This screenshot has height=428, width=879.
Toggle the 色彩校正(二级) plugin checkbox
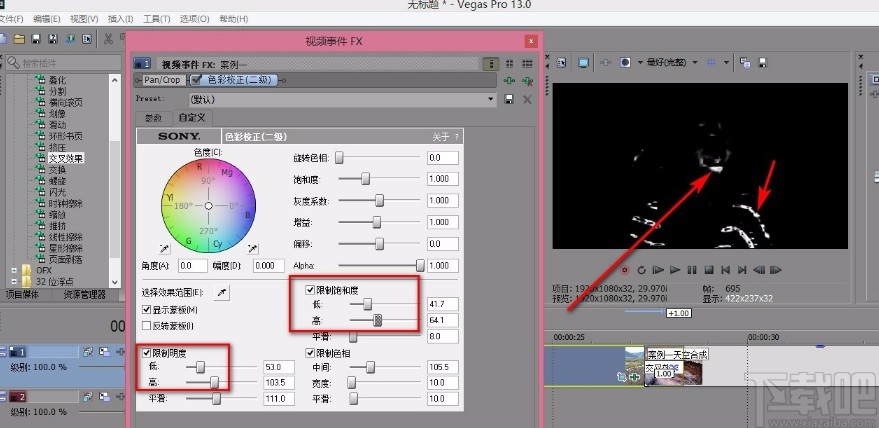pos(196,80)
